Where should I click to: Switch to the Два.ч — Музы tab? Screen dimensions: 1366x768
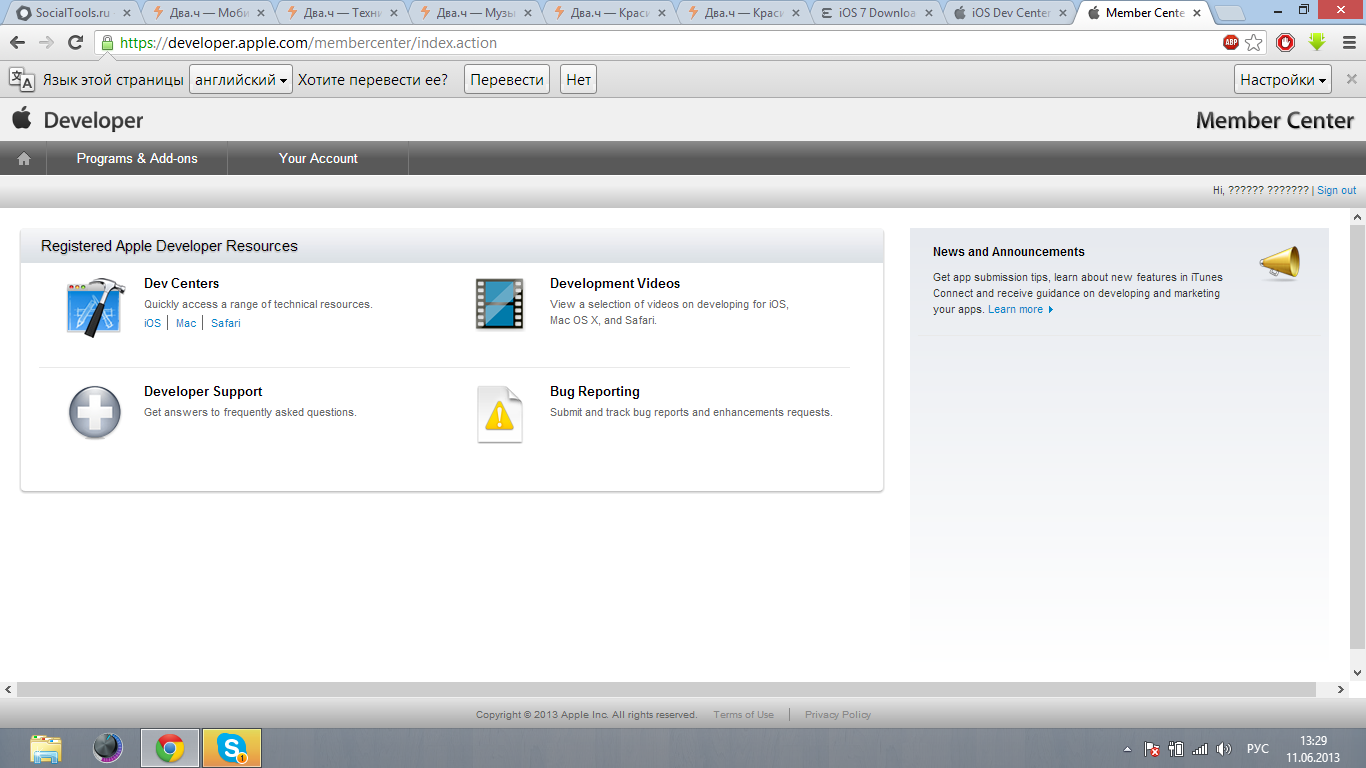click(474, 13)
